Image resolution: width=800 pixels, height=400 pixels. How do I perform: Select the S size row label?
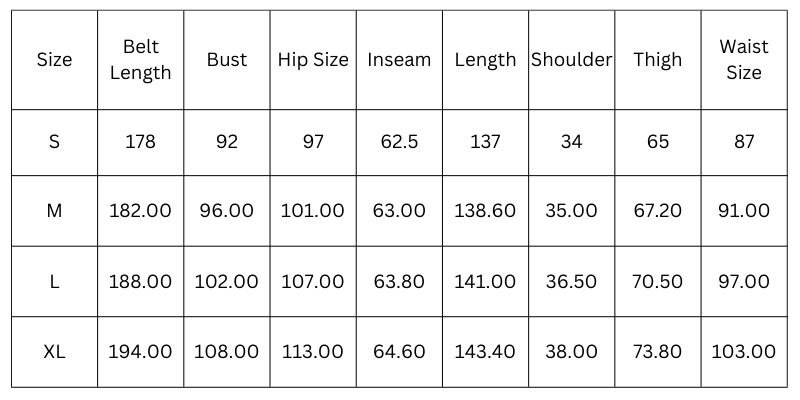(x=54, y=142)
